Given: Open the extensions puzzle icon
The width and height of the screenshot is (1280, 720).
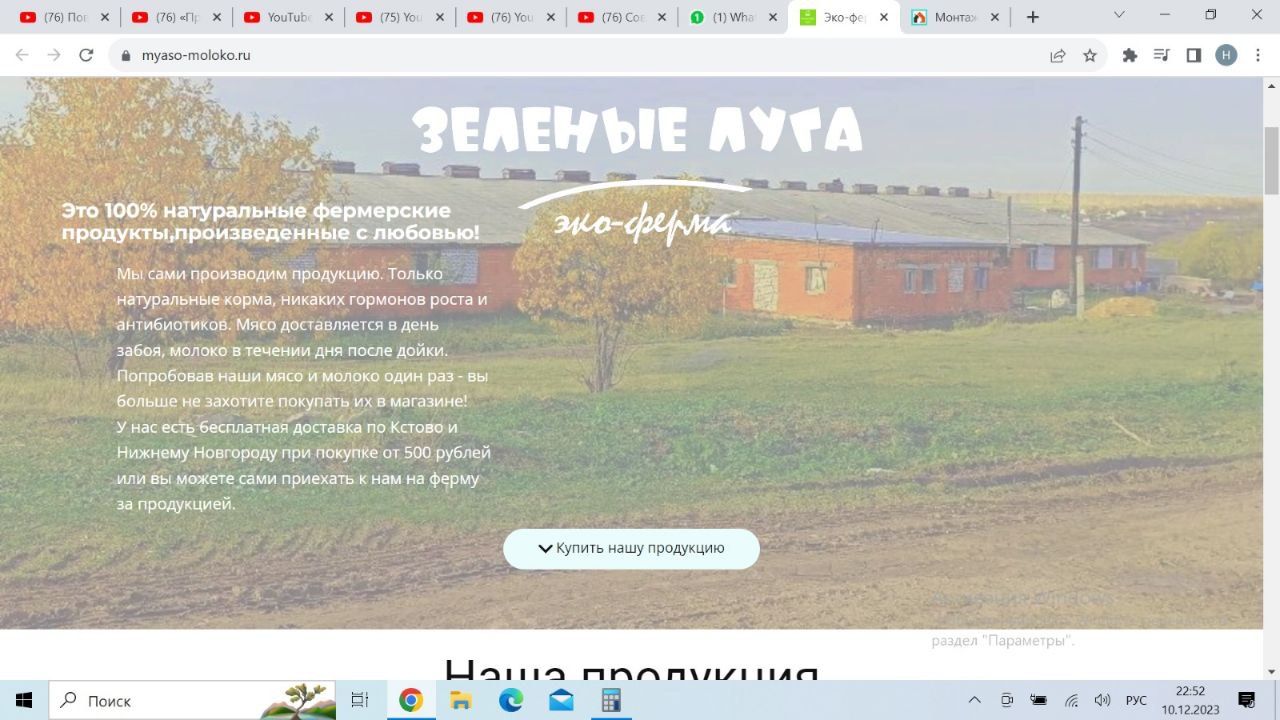Looking at the screenshot, I should (1130, 56).
